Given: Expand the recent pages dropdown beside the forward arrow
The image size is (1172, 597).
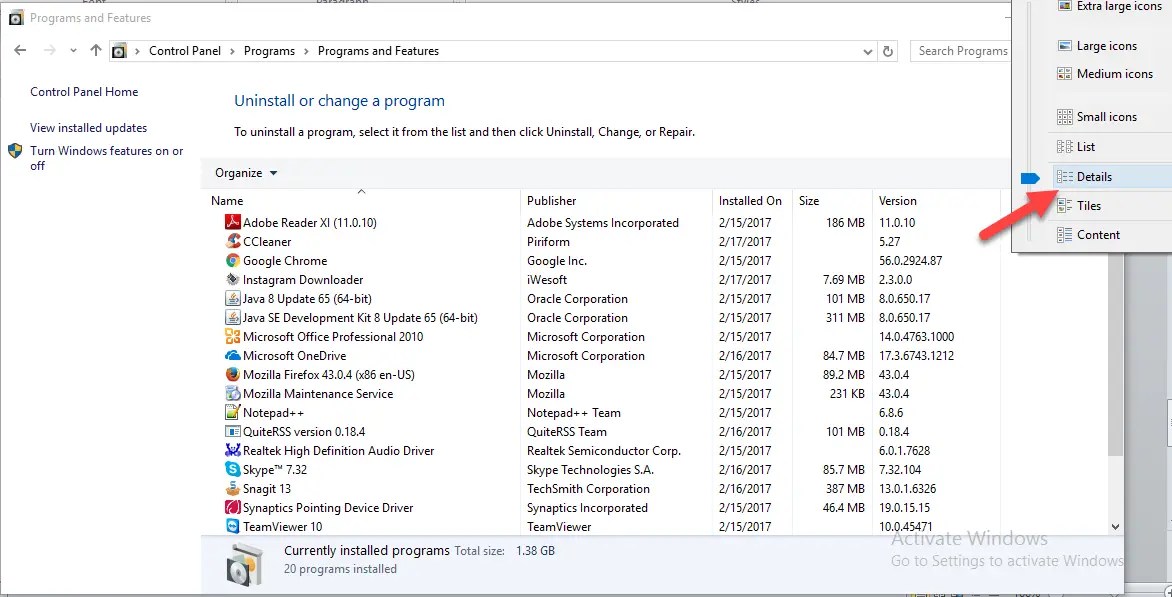Looking at the screenshot, I should [x=72, y=50].
